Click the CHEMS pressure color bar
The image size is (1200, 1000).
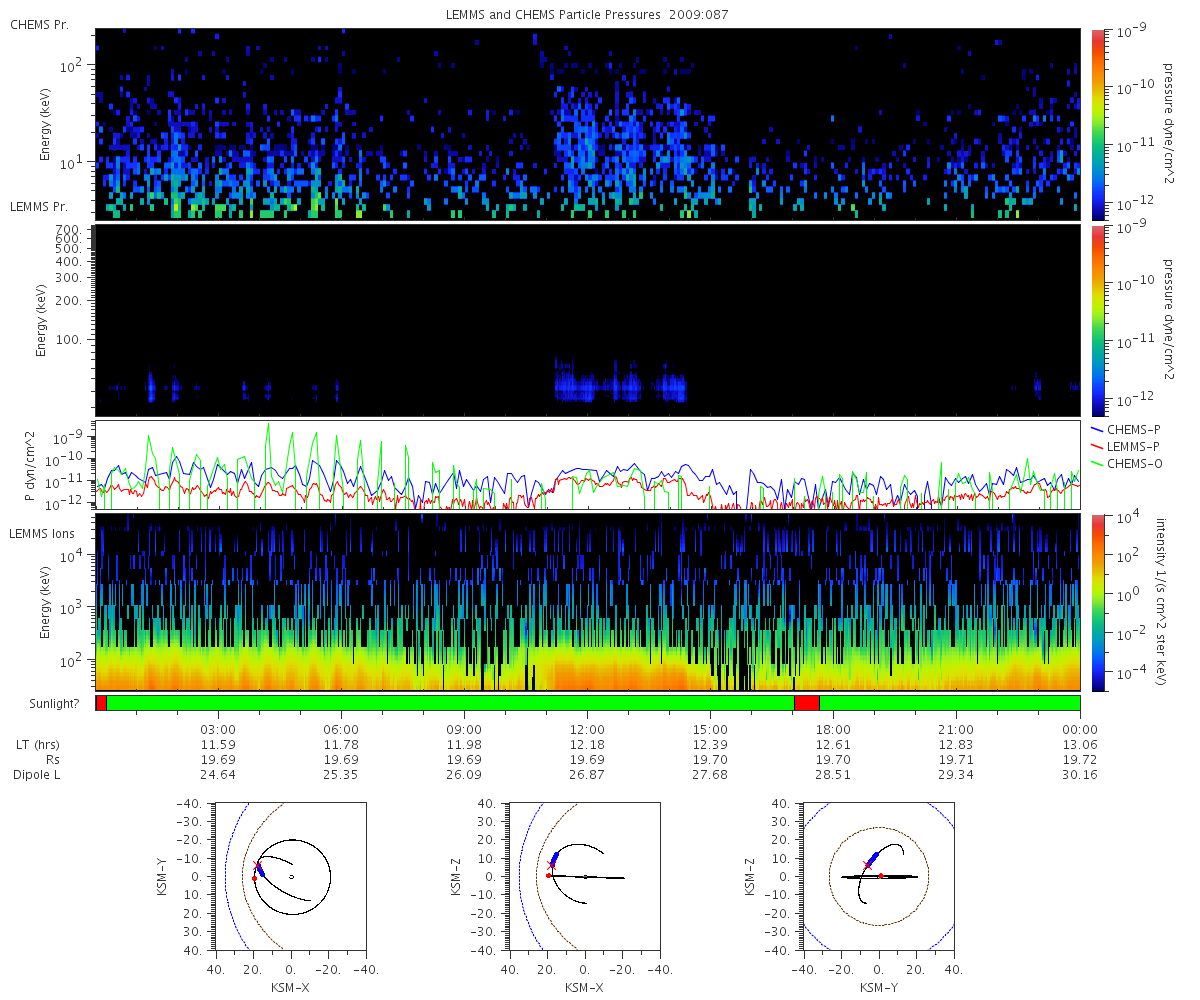1098,124
